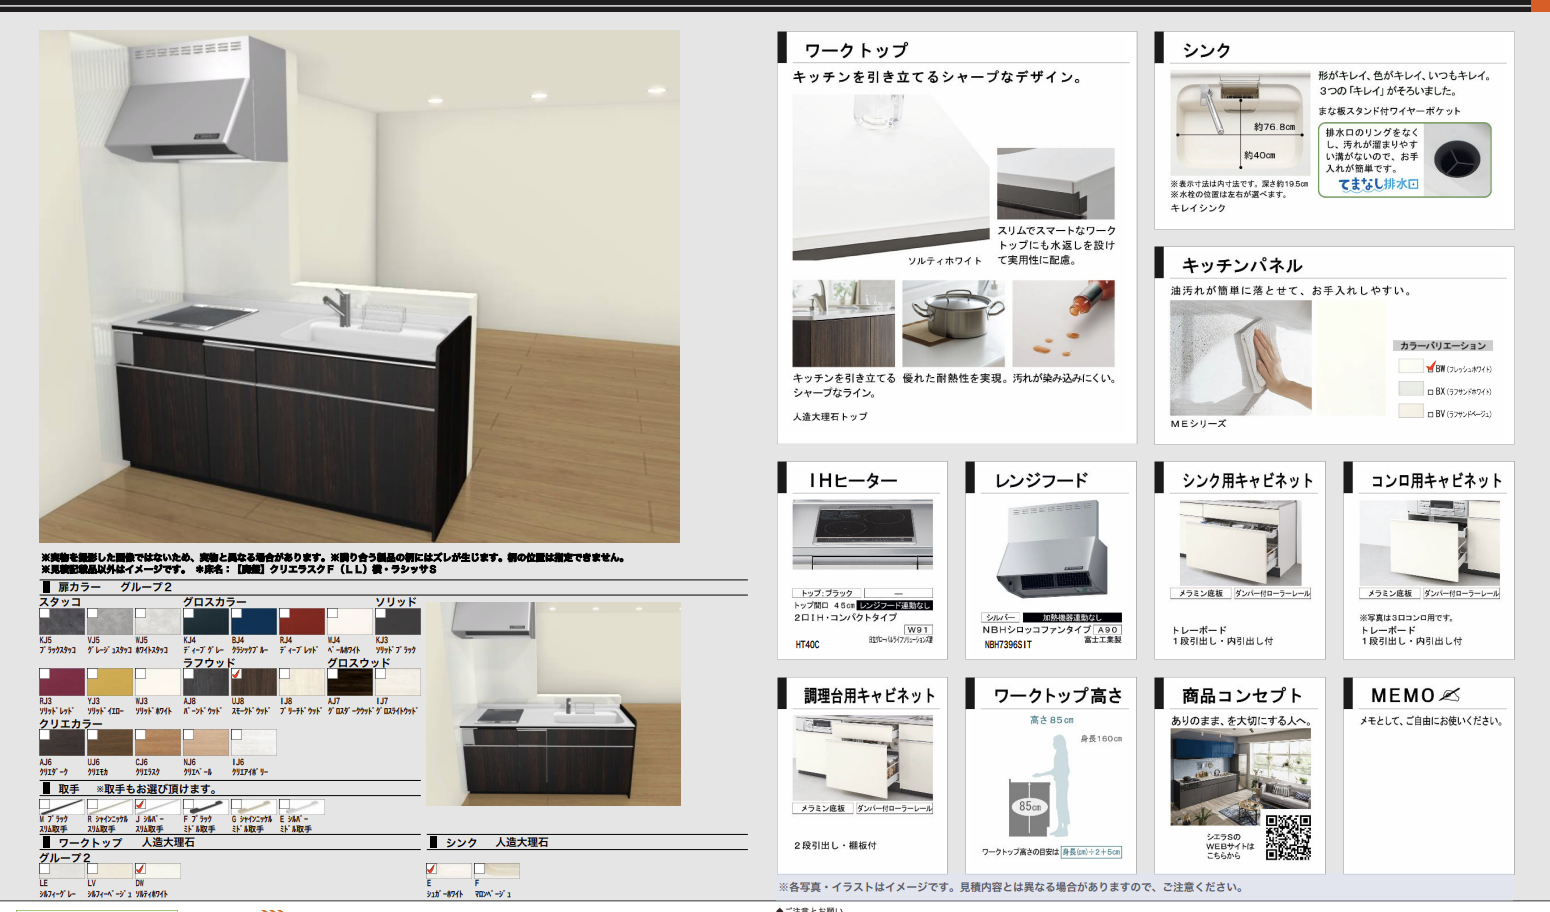Viewport: 1550px width, 912px height.
Task: Click the カラーバリエーション label in kitchen panel
Action: (1442, 346)
